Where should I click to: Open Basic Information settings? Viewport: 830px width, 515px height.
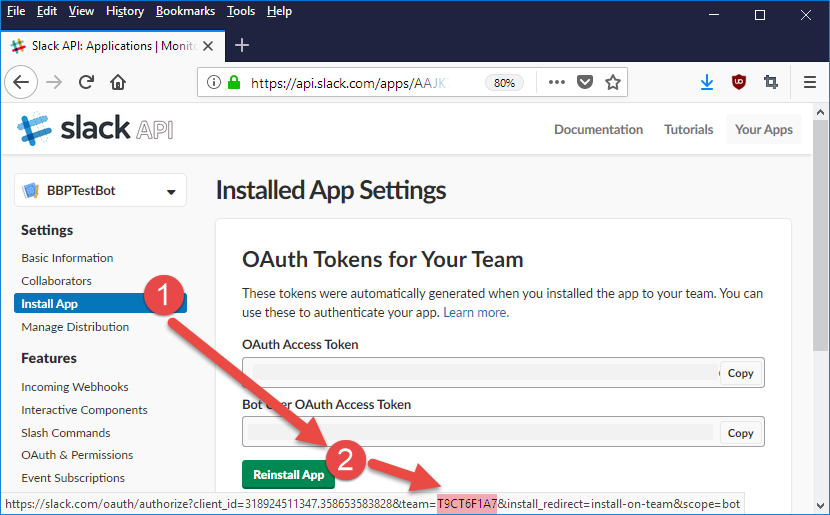[x=67, y=258]
